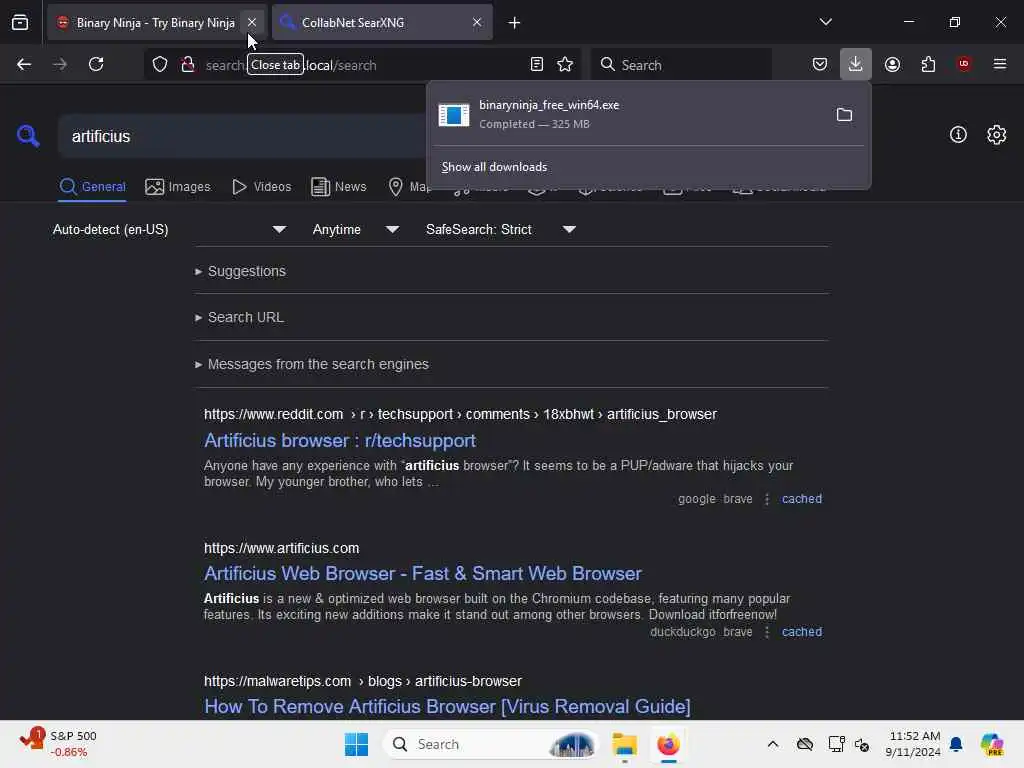Click the Firefox back arrow button
The image size is (1024, 768).
(24, 64)
